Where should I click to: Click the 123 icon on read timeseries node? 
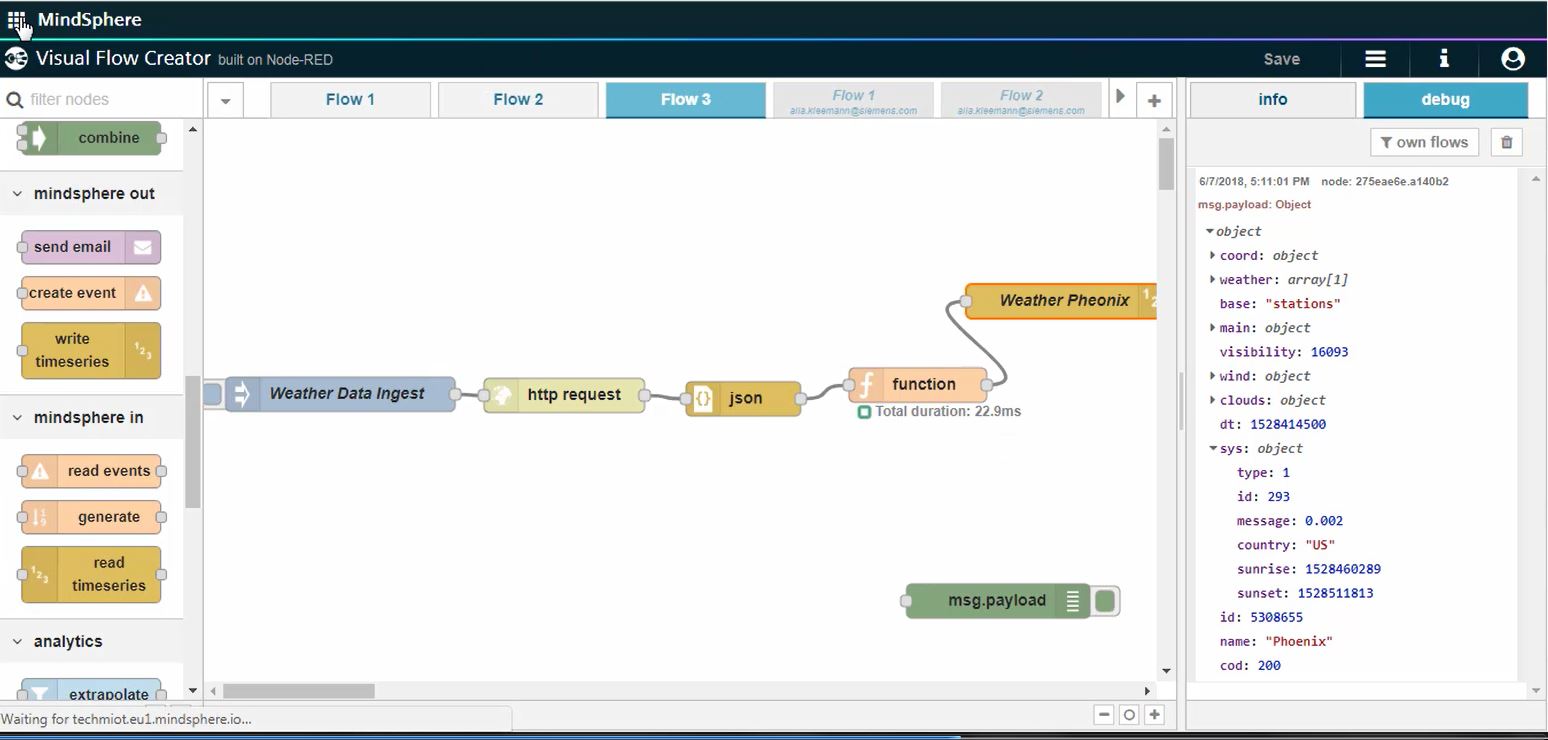point(40,574)
